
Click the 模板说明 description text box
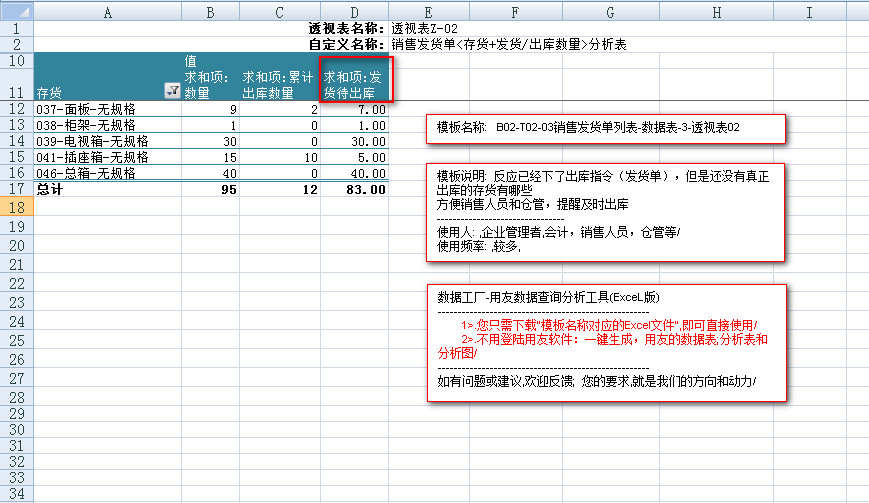(x=606, y=211)
